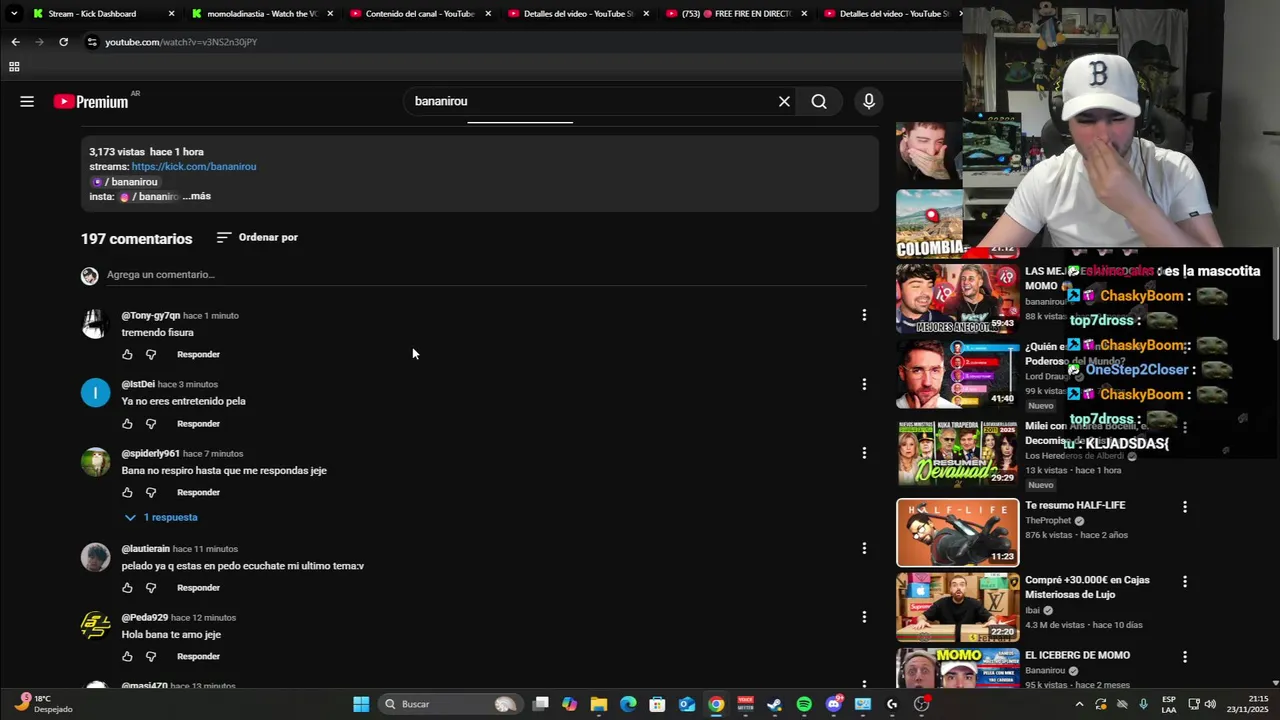
Task: Close the Stream - Kick Dashboard tab
Action: tap(171, 14)
